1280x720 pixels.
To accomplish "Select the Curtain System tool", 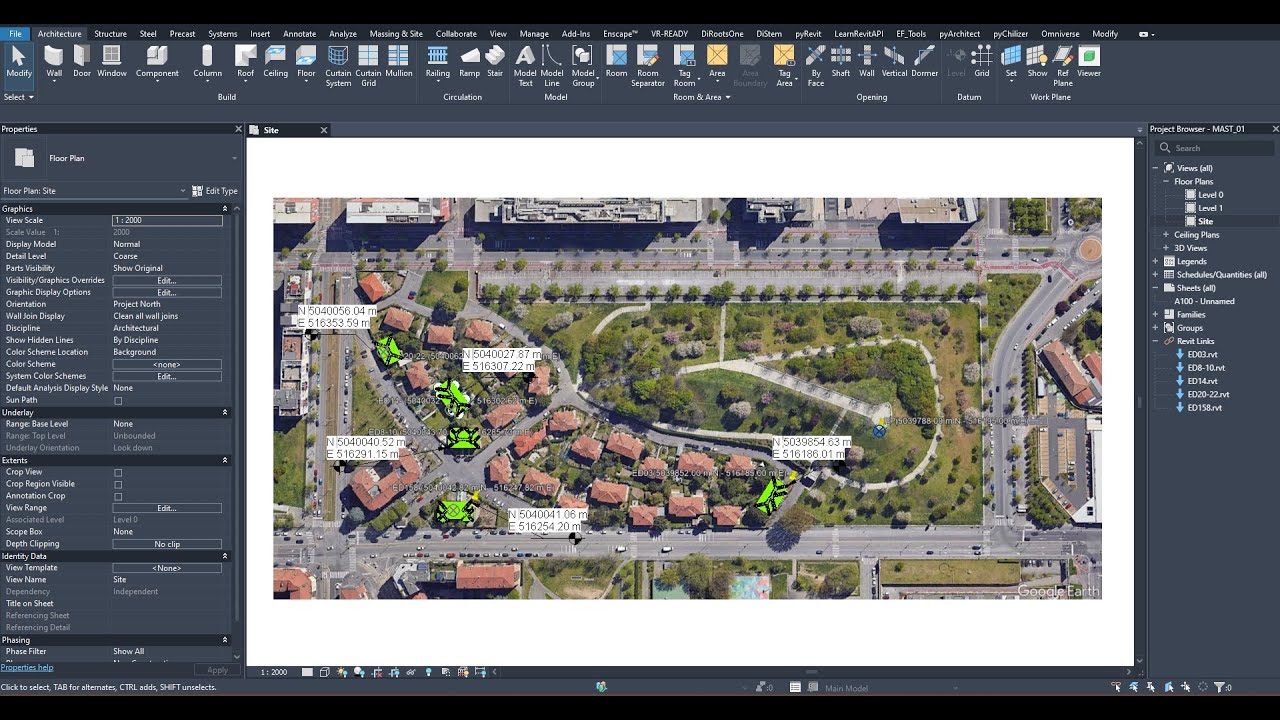I will (338, 66).
